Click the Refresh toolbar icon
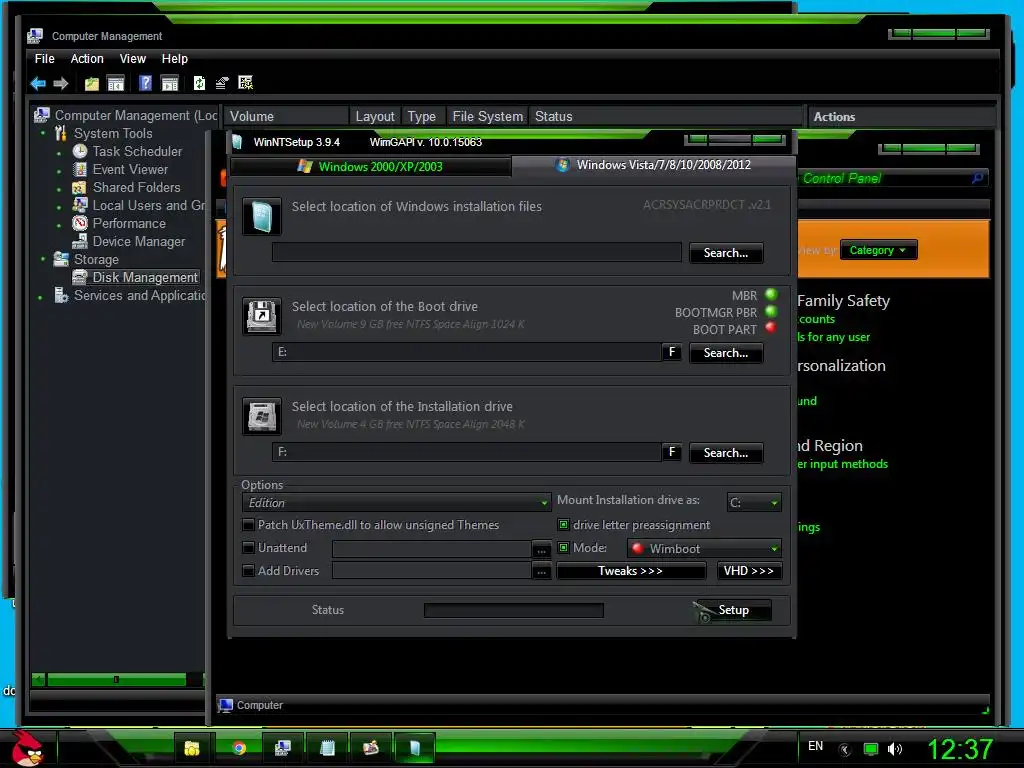Image resolution: width=1024 pixels, height=768 pixels. coord(199,83)
